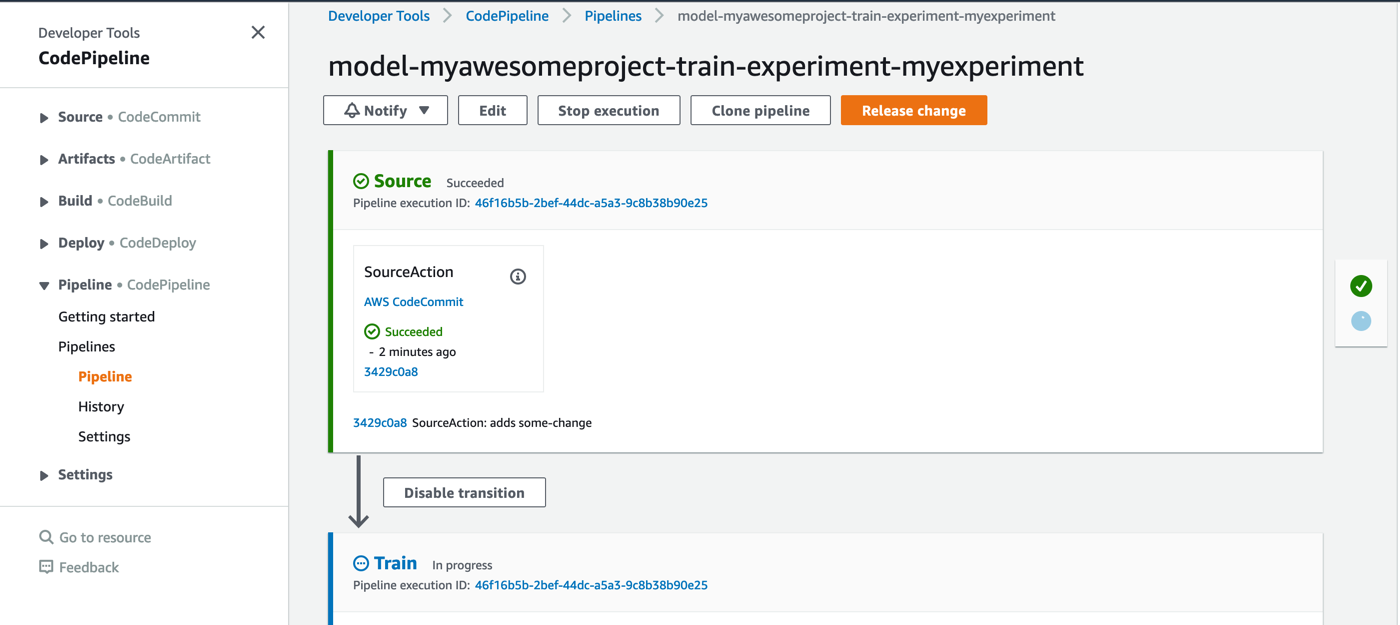Jump to Train stage via blue progress indicator
The width and height of the screenshot is (1400, 625).
click(1361, 321)
